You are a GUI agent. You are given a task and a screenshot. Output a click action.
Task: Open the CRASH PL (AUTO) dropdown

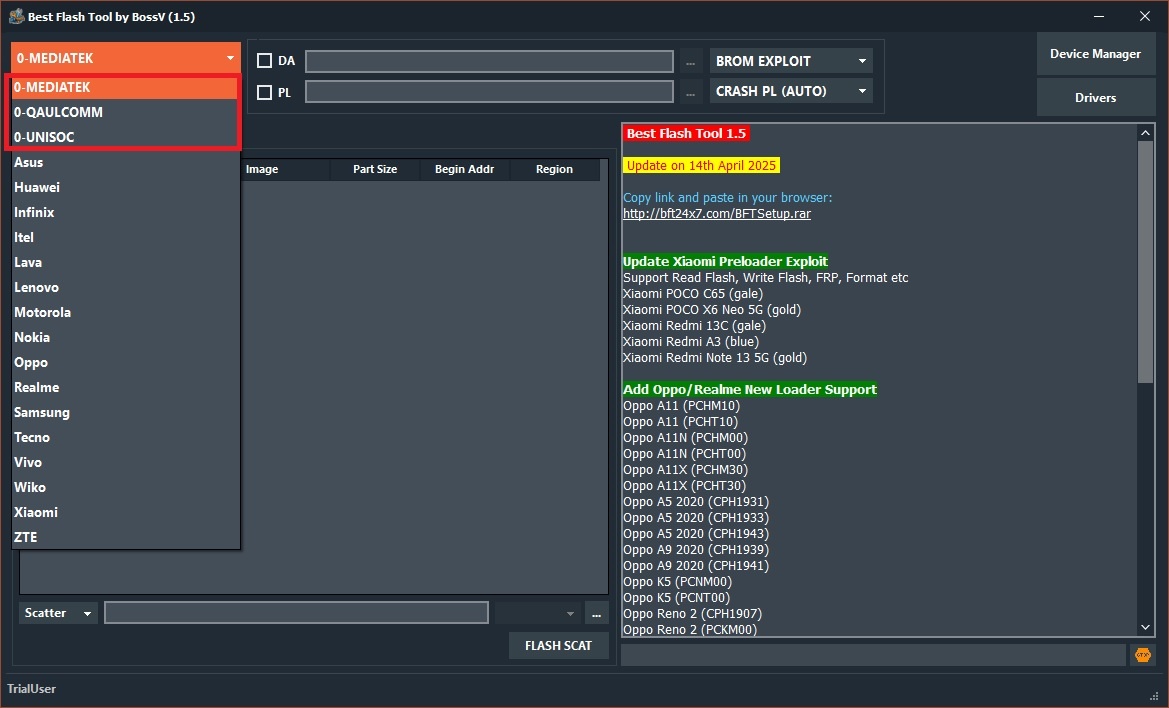791,91
